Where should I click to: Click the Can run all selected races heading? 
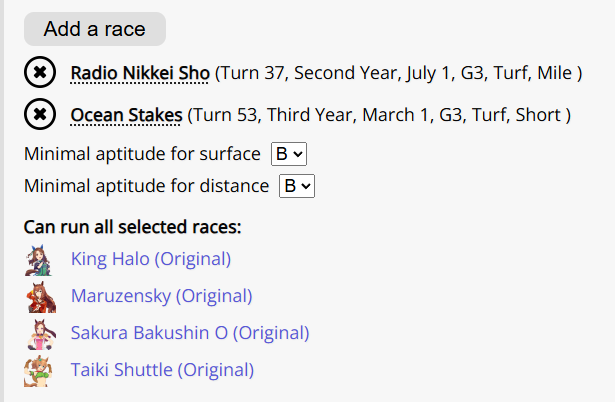coord(133,227)
